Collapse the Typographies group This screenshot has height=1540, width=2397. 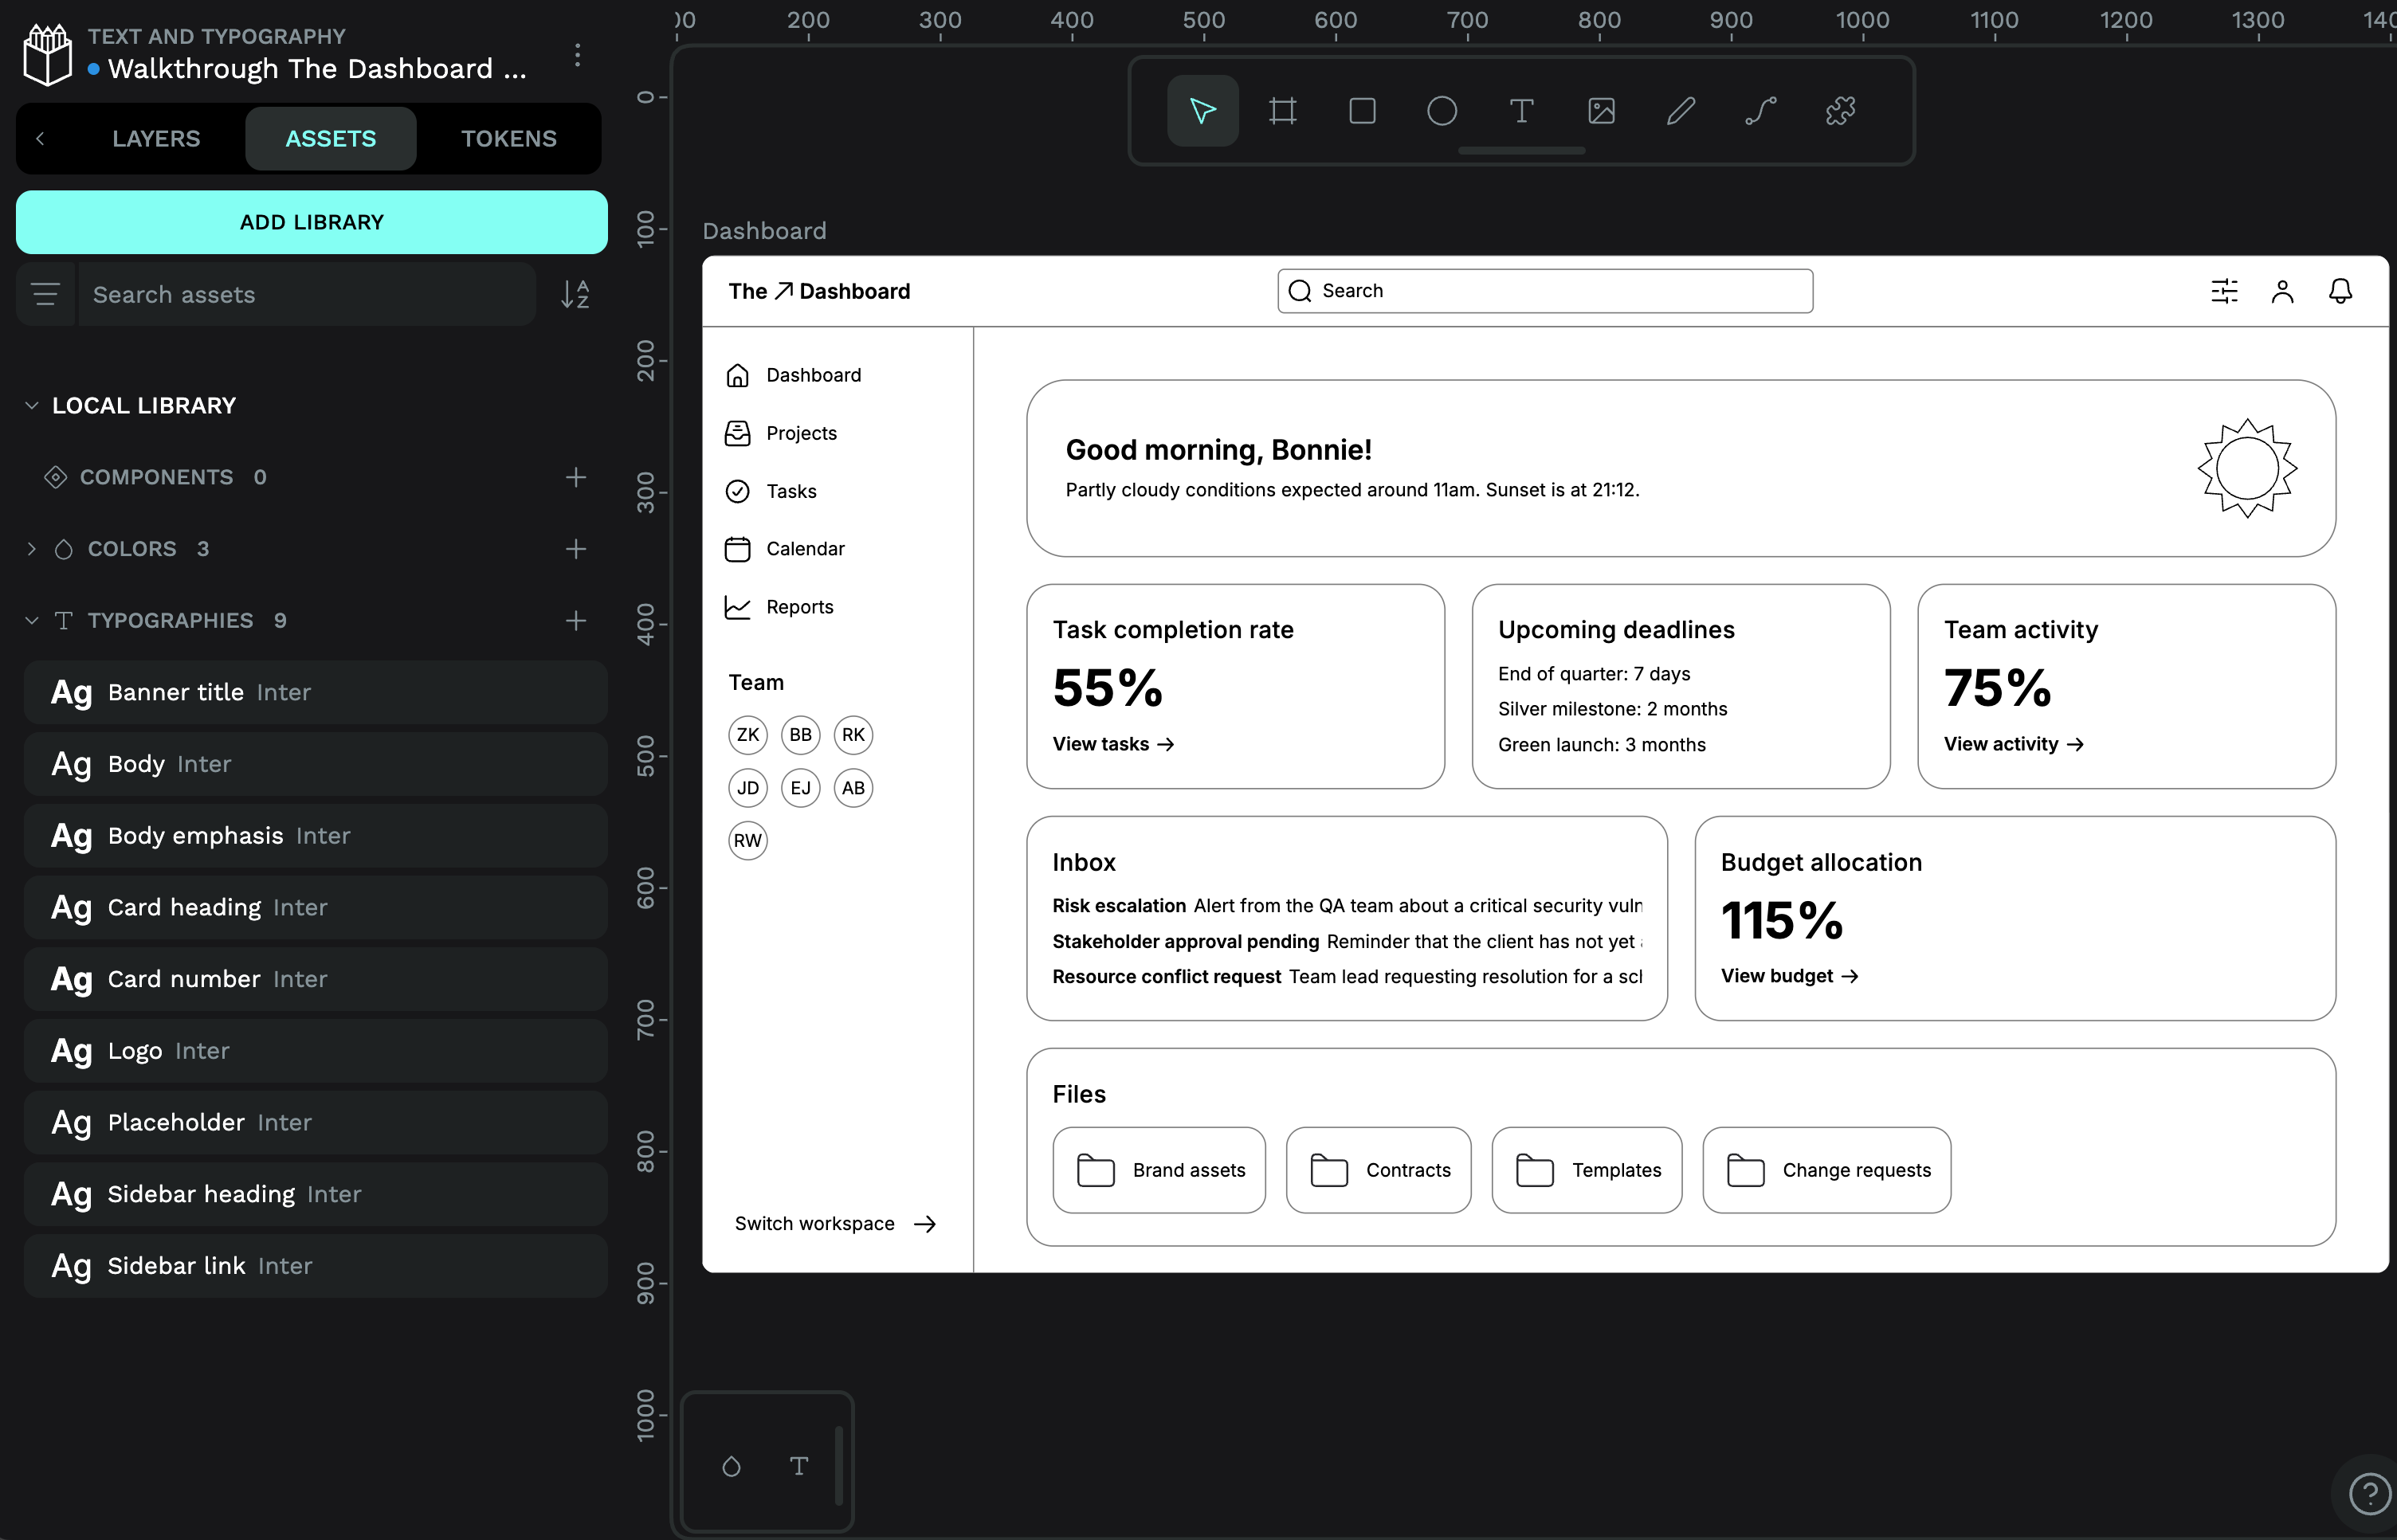click(x=32, y=621)
